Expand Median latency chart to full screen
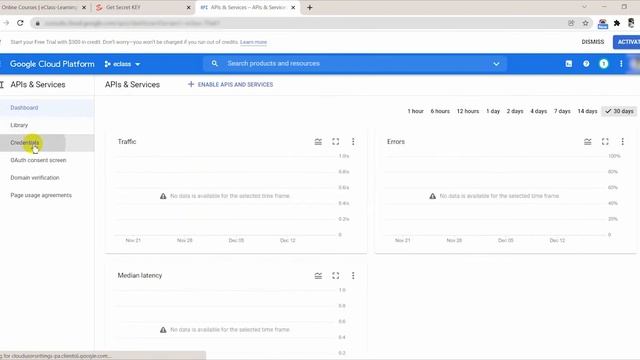This screenshot has height=360, width=640. (x=336, y=276)
